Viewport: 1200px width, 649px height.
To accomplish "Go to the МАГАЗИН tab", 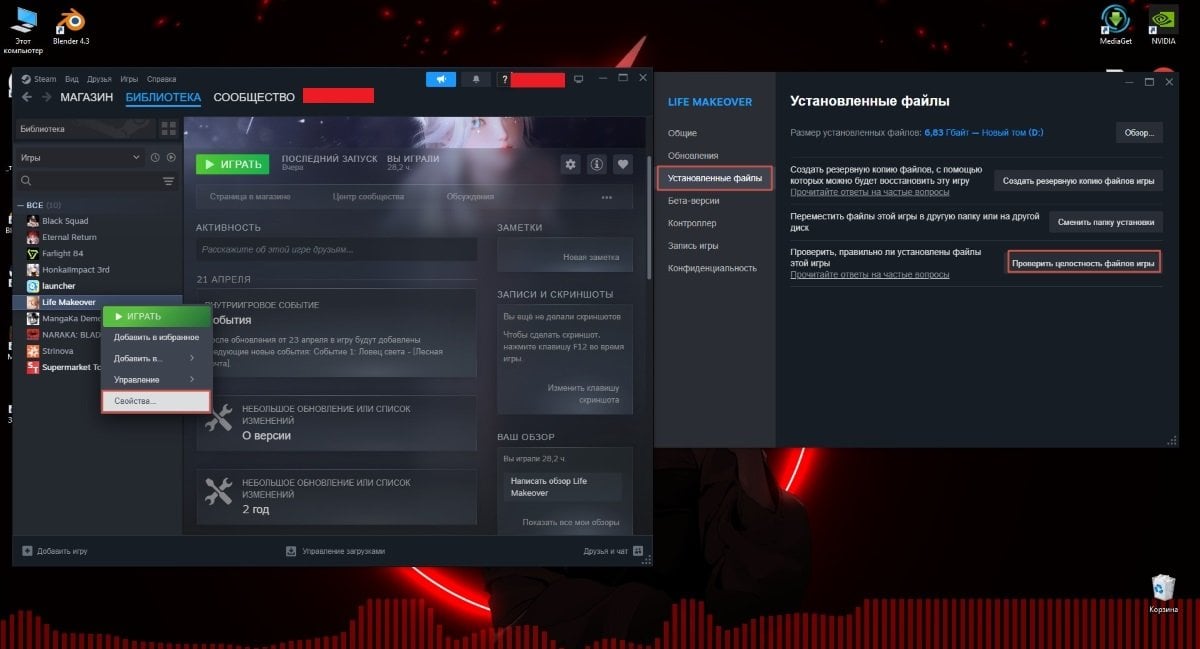I will (87, 97).
